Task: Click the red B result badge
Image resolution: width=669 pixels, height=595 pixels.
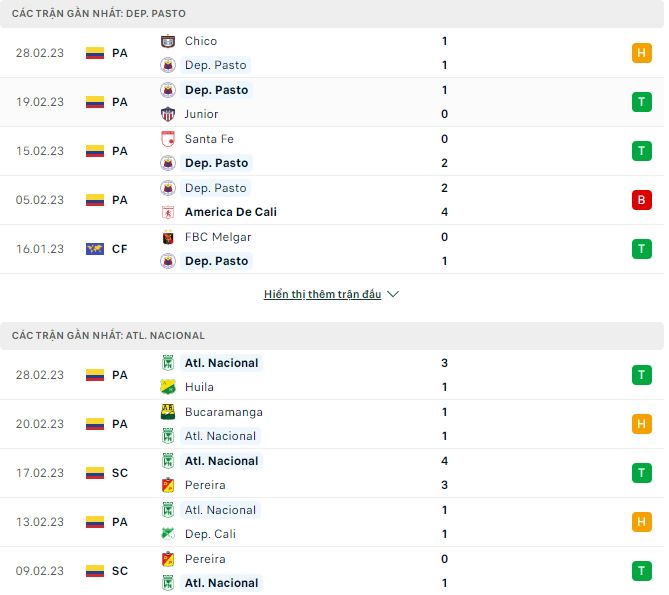Action: coord(642,200)
